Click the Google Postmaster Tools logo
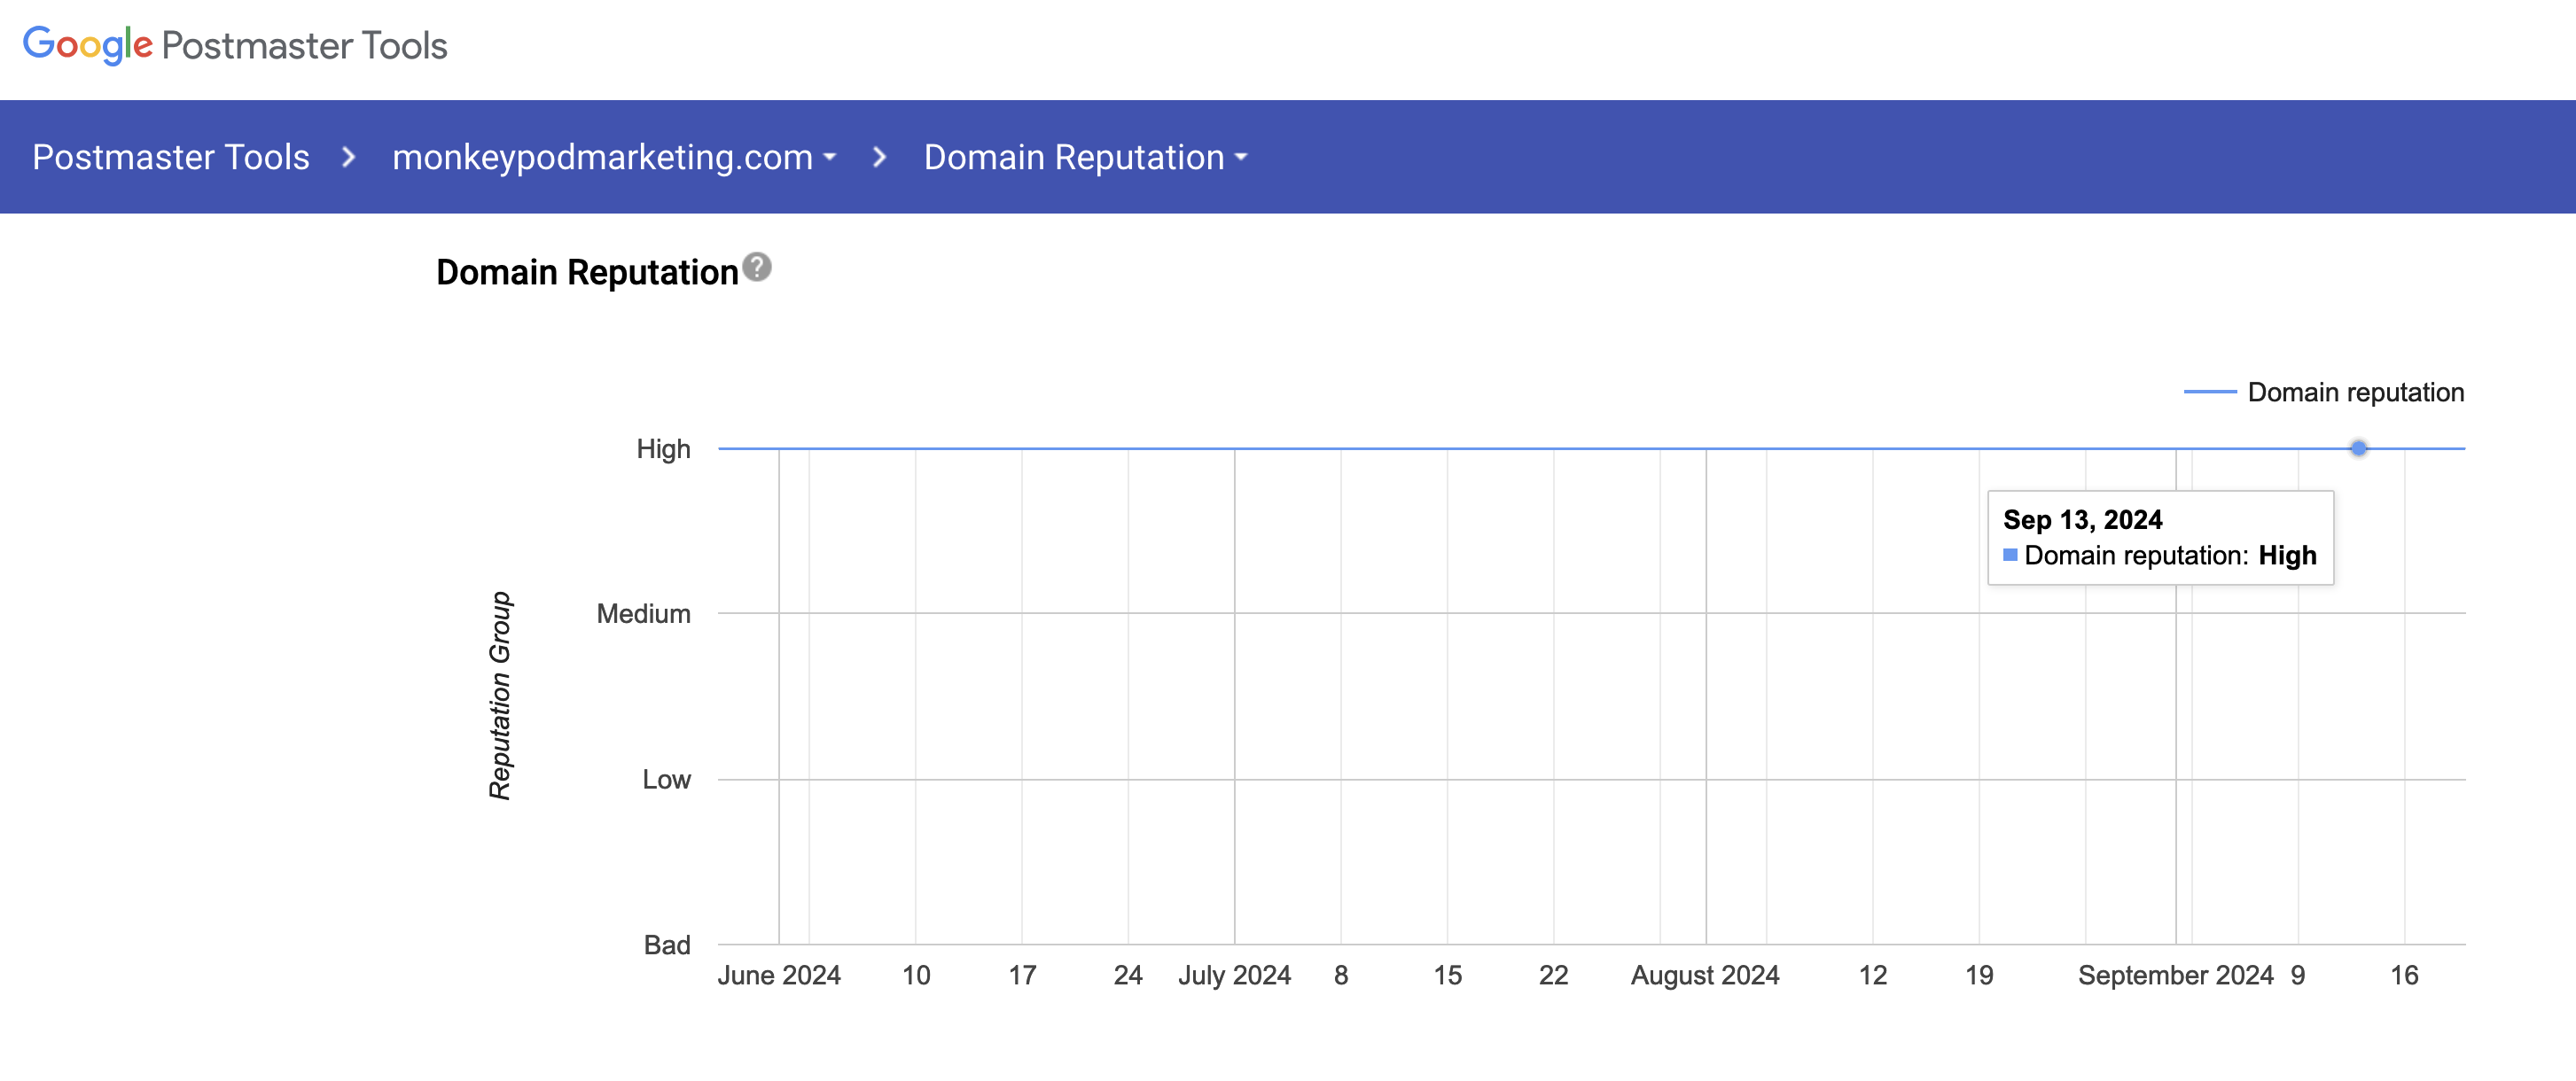The height and width of the screenshot is (1081, 2576). click(x=235, y=45)
